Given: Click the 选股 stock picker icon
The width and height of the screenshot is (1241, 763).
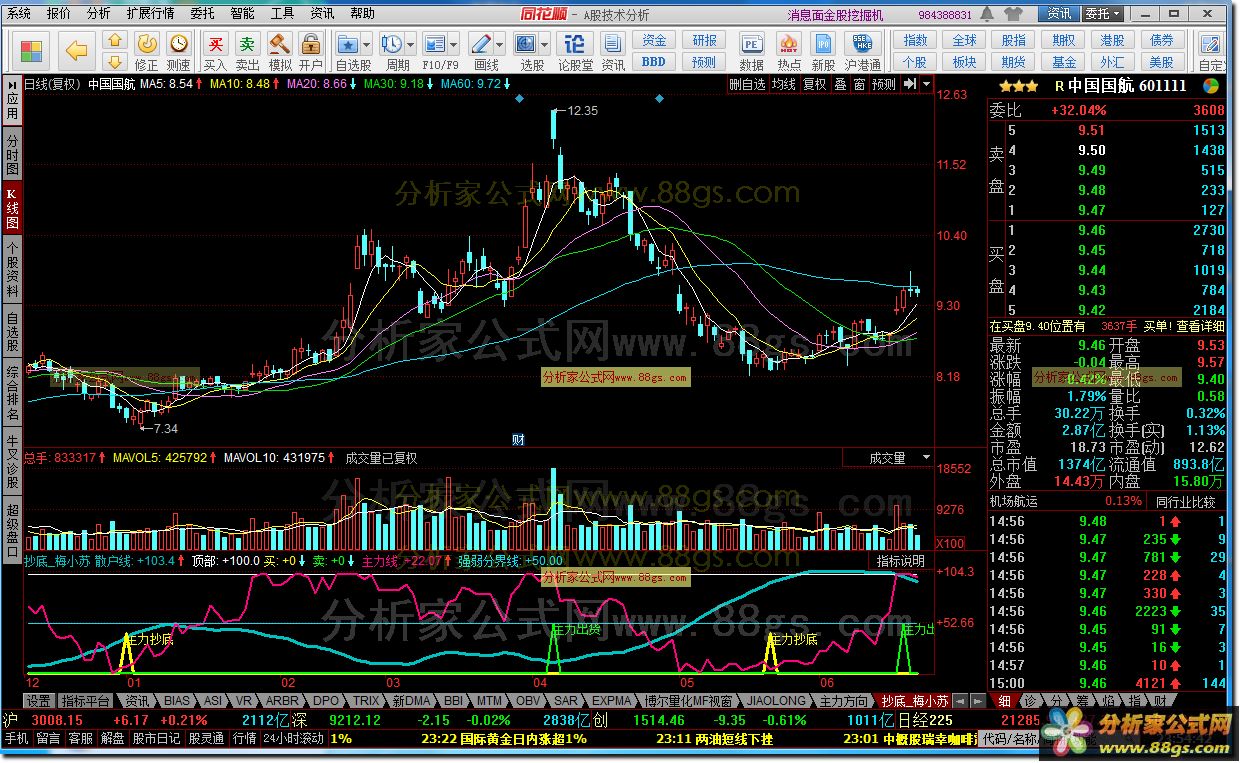Looking at the screenshot, I should (x=526, y=44).
